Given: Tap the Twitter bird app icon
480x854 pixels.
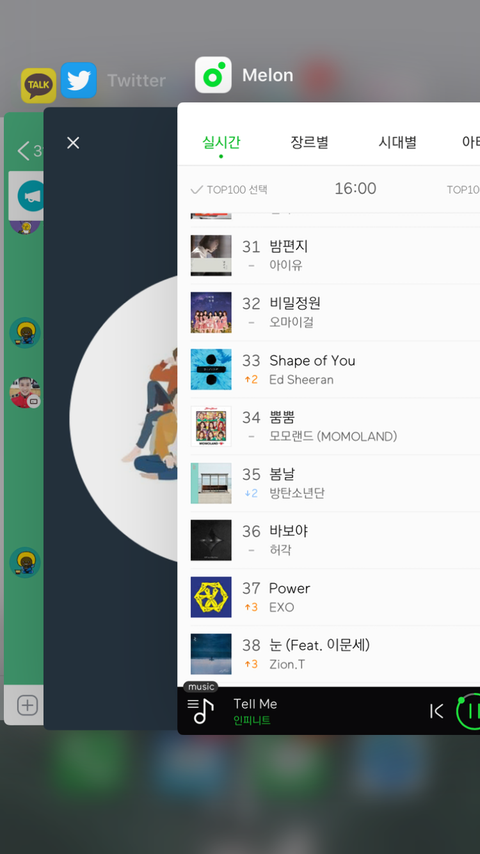Looking at the screenshot, I should pyautogui.click(x=78, y=80).
